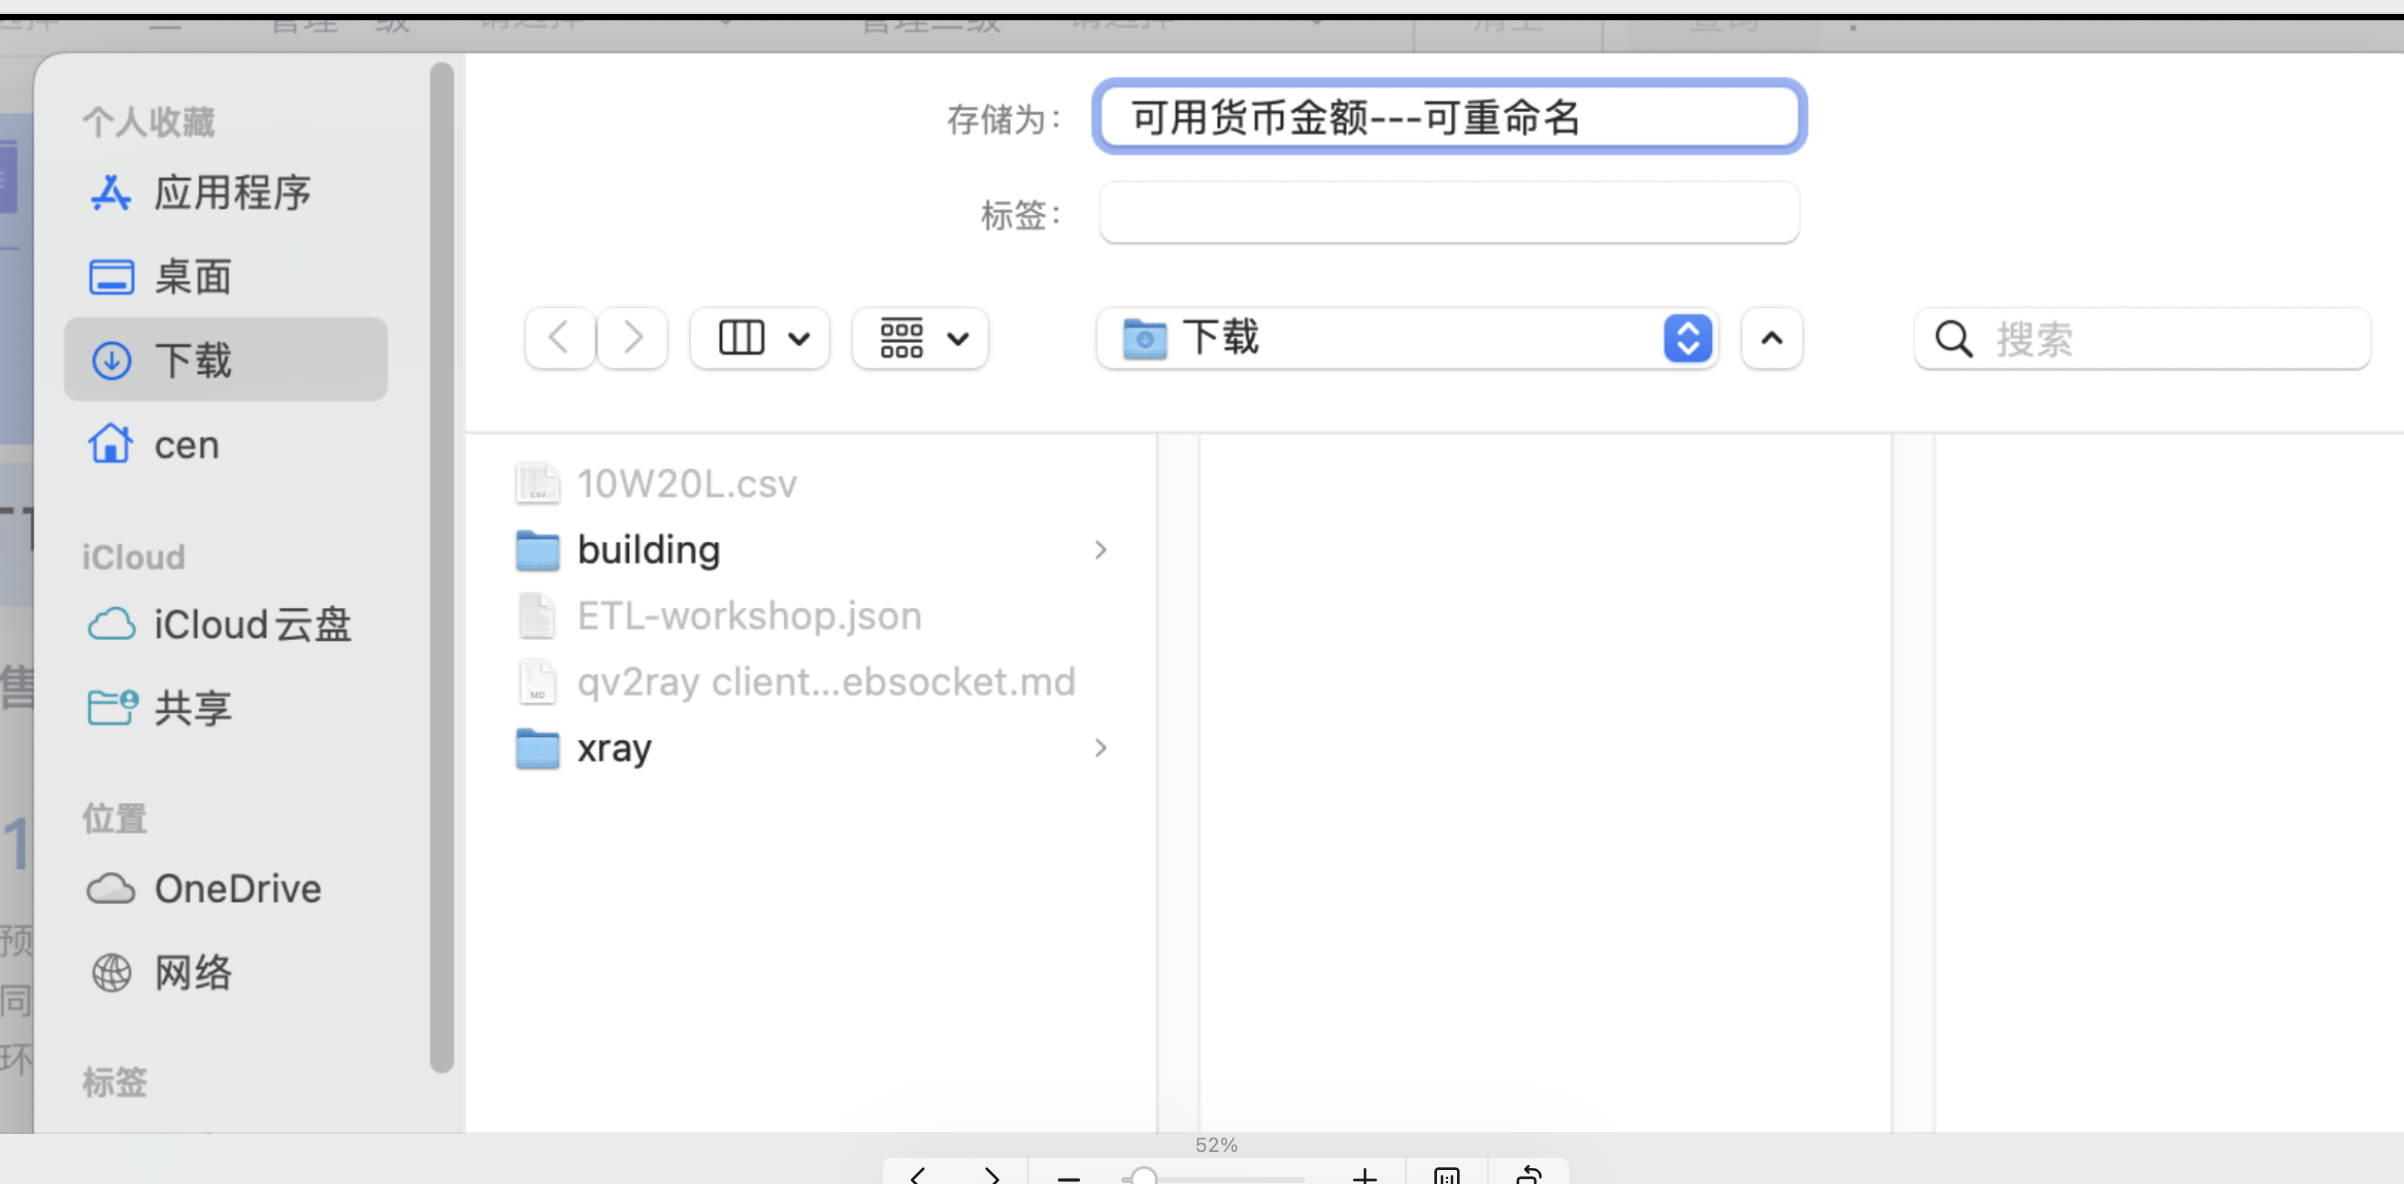
Task: Adjust the zoom slider at the bottom
Action: click(x=1146, y=1177)
